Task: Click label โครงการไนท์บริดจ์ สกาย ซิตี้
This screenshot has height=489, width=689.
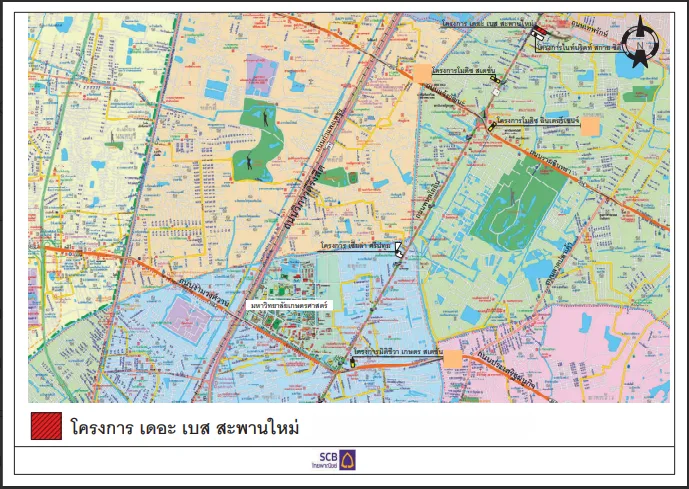Action: [x=579, y=47]
